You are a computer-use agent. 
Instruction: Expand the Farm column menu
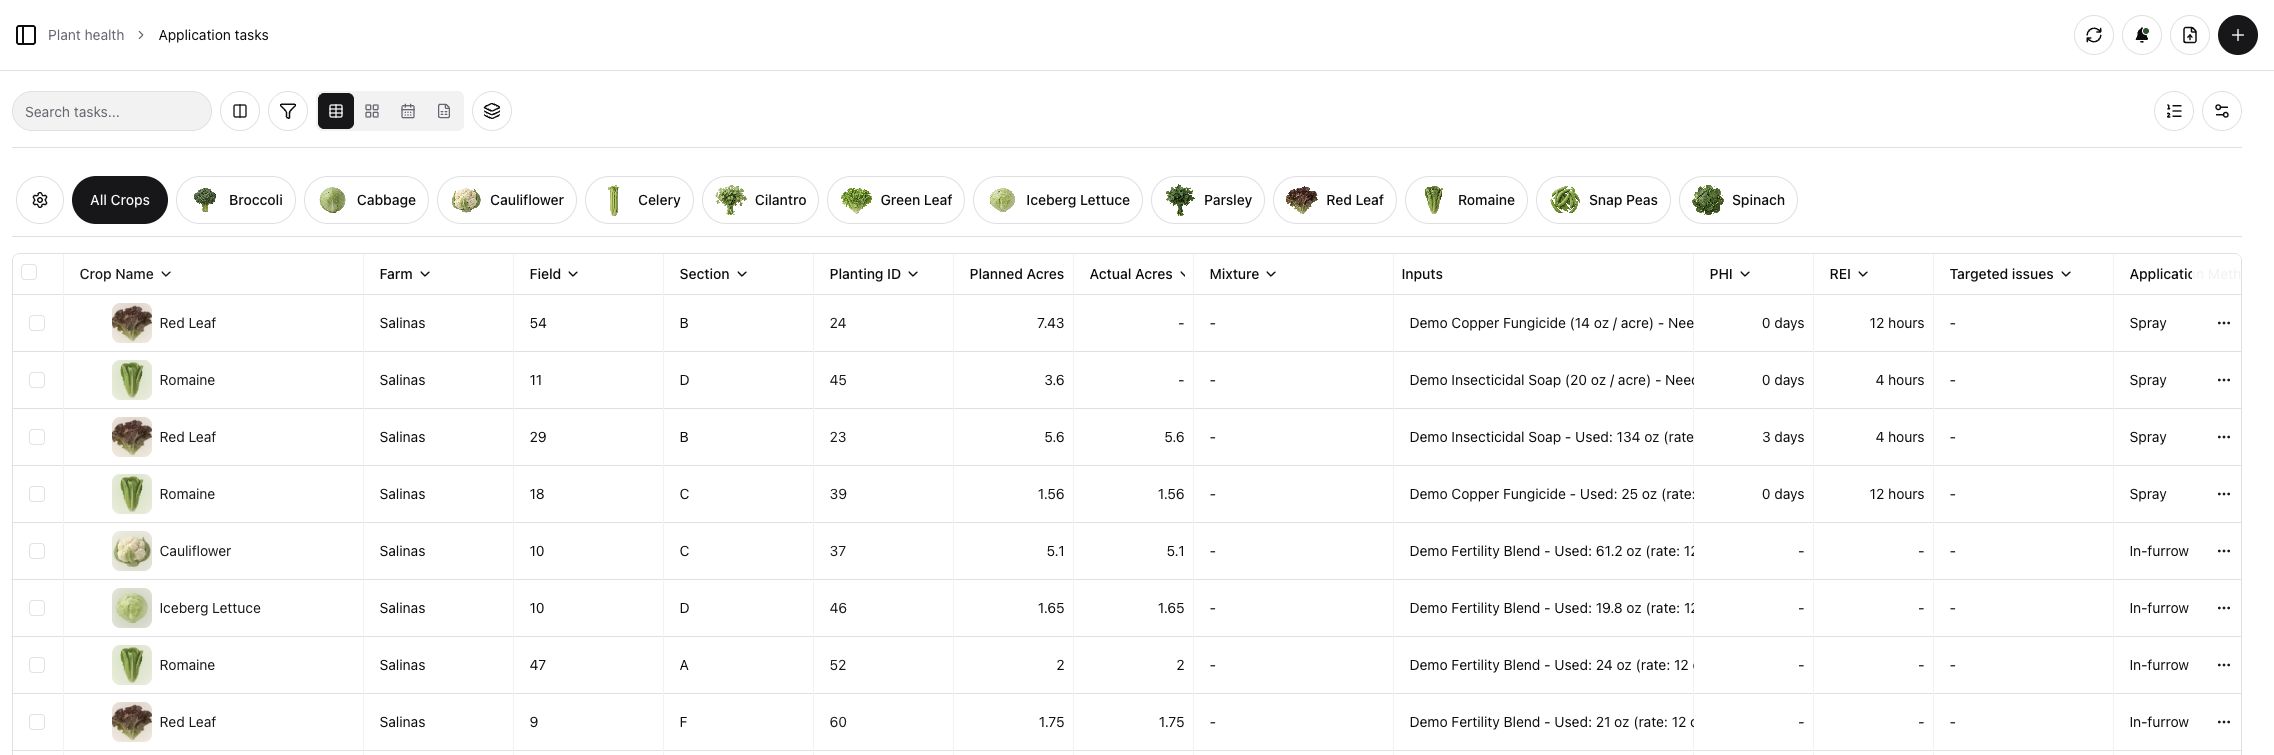pos(425,274)
